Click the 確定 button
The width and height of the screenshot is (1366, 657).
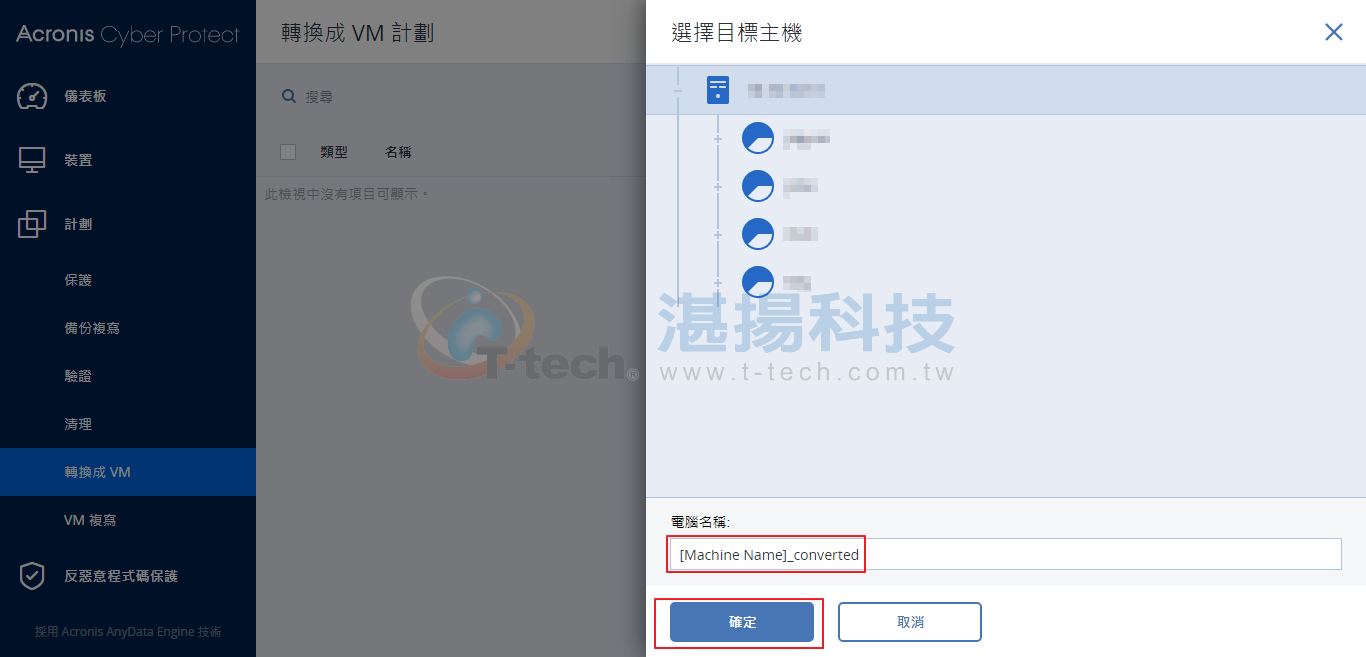tap(742, 622)
